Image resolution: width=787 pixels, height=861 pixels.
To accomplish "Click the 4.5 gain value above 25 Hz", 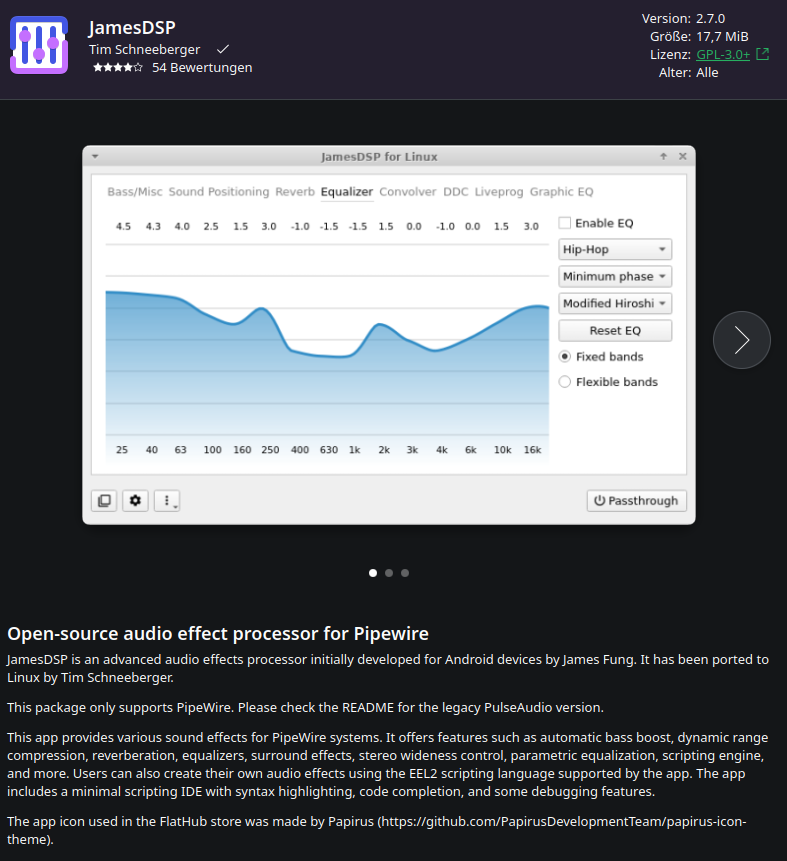I will [123, 226].
